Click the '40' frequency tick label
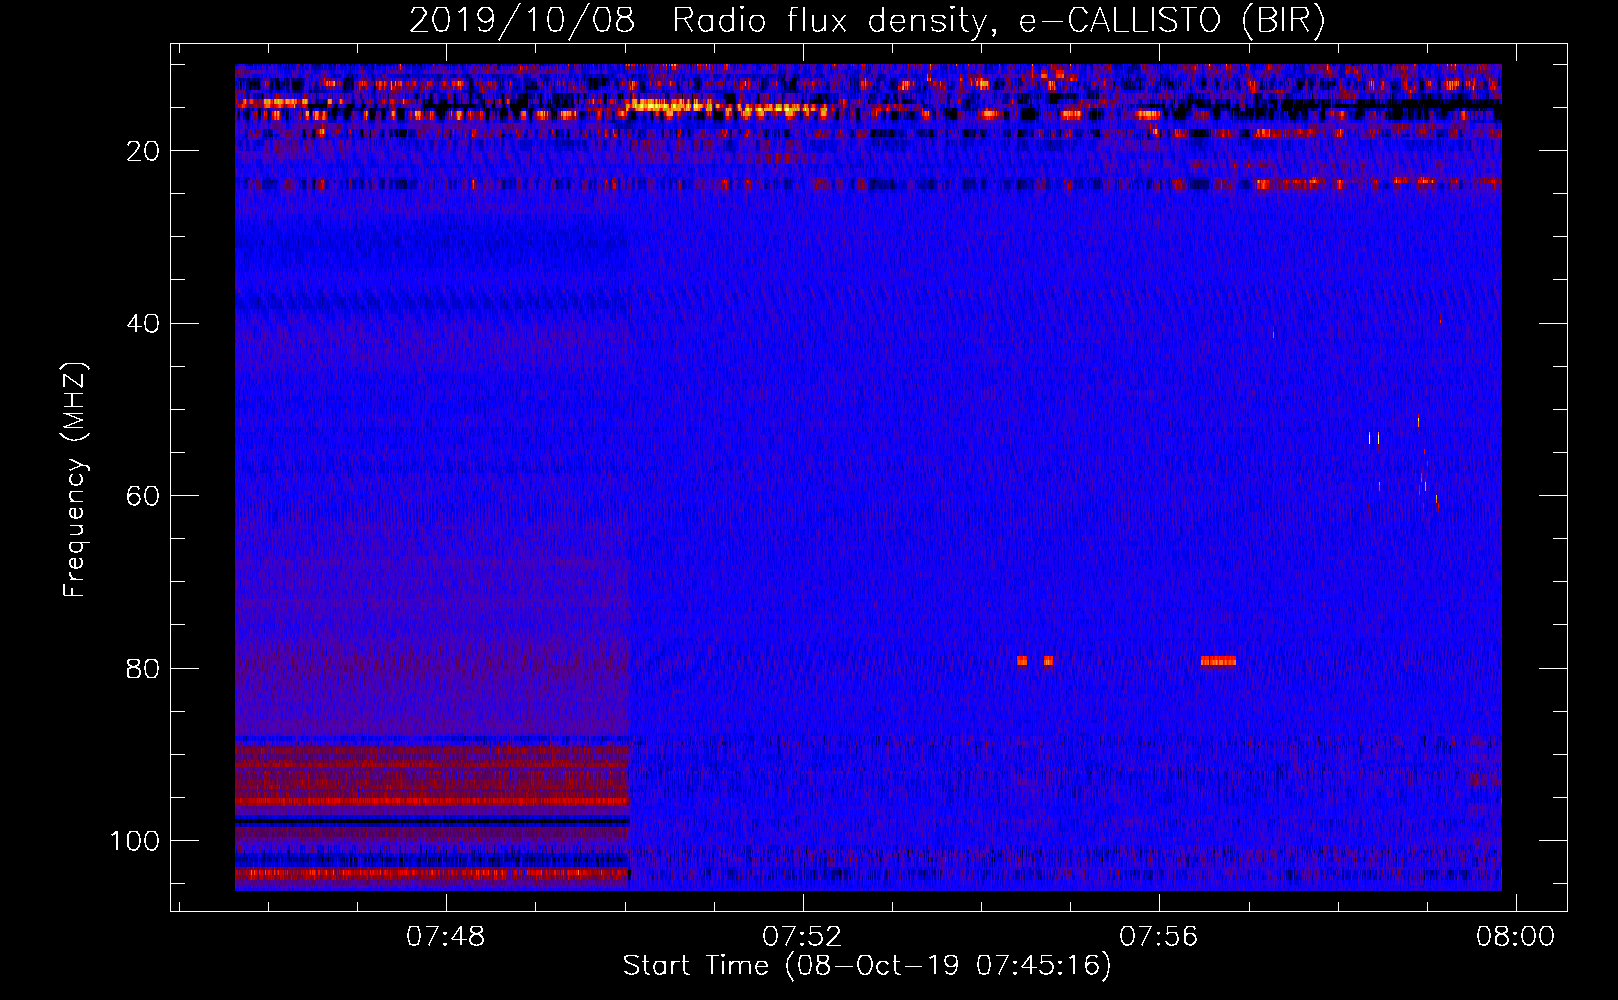 143,323
